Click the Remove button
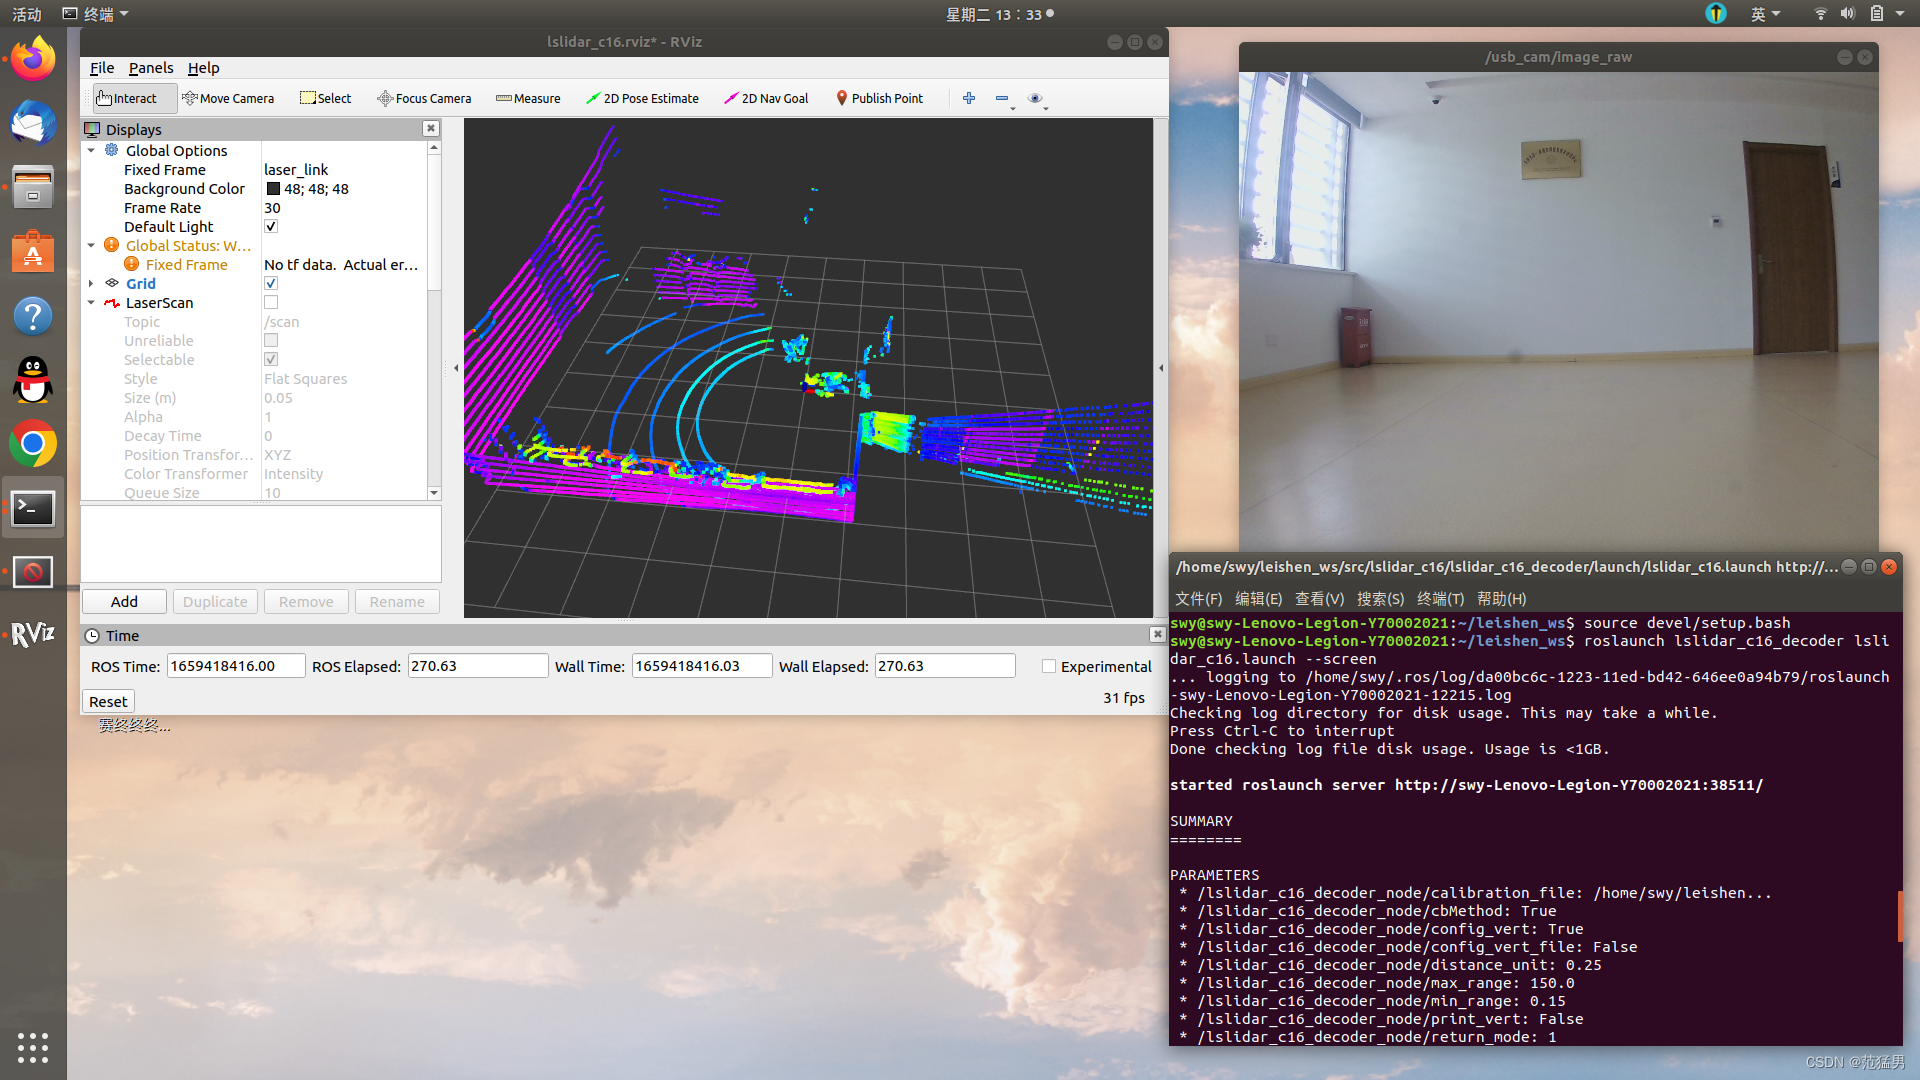This screenshot has height=1080, width=1920. pos(306,601)
